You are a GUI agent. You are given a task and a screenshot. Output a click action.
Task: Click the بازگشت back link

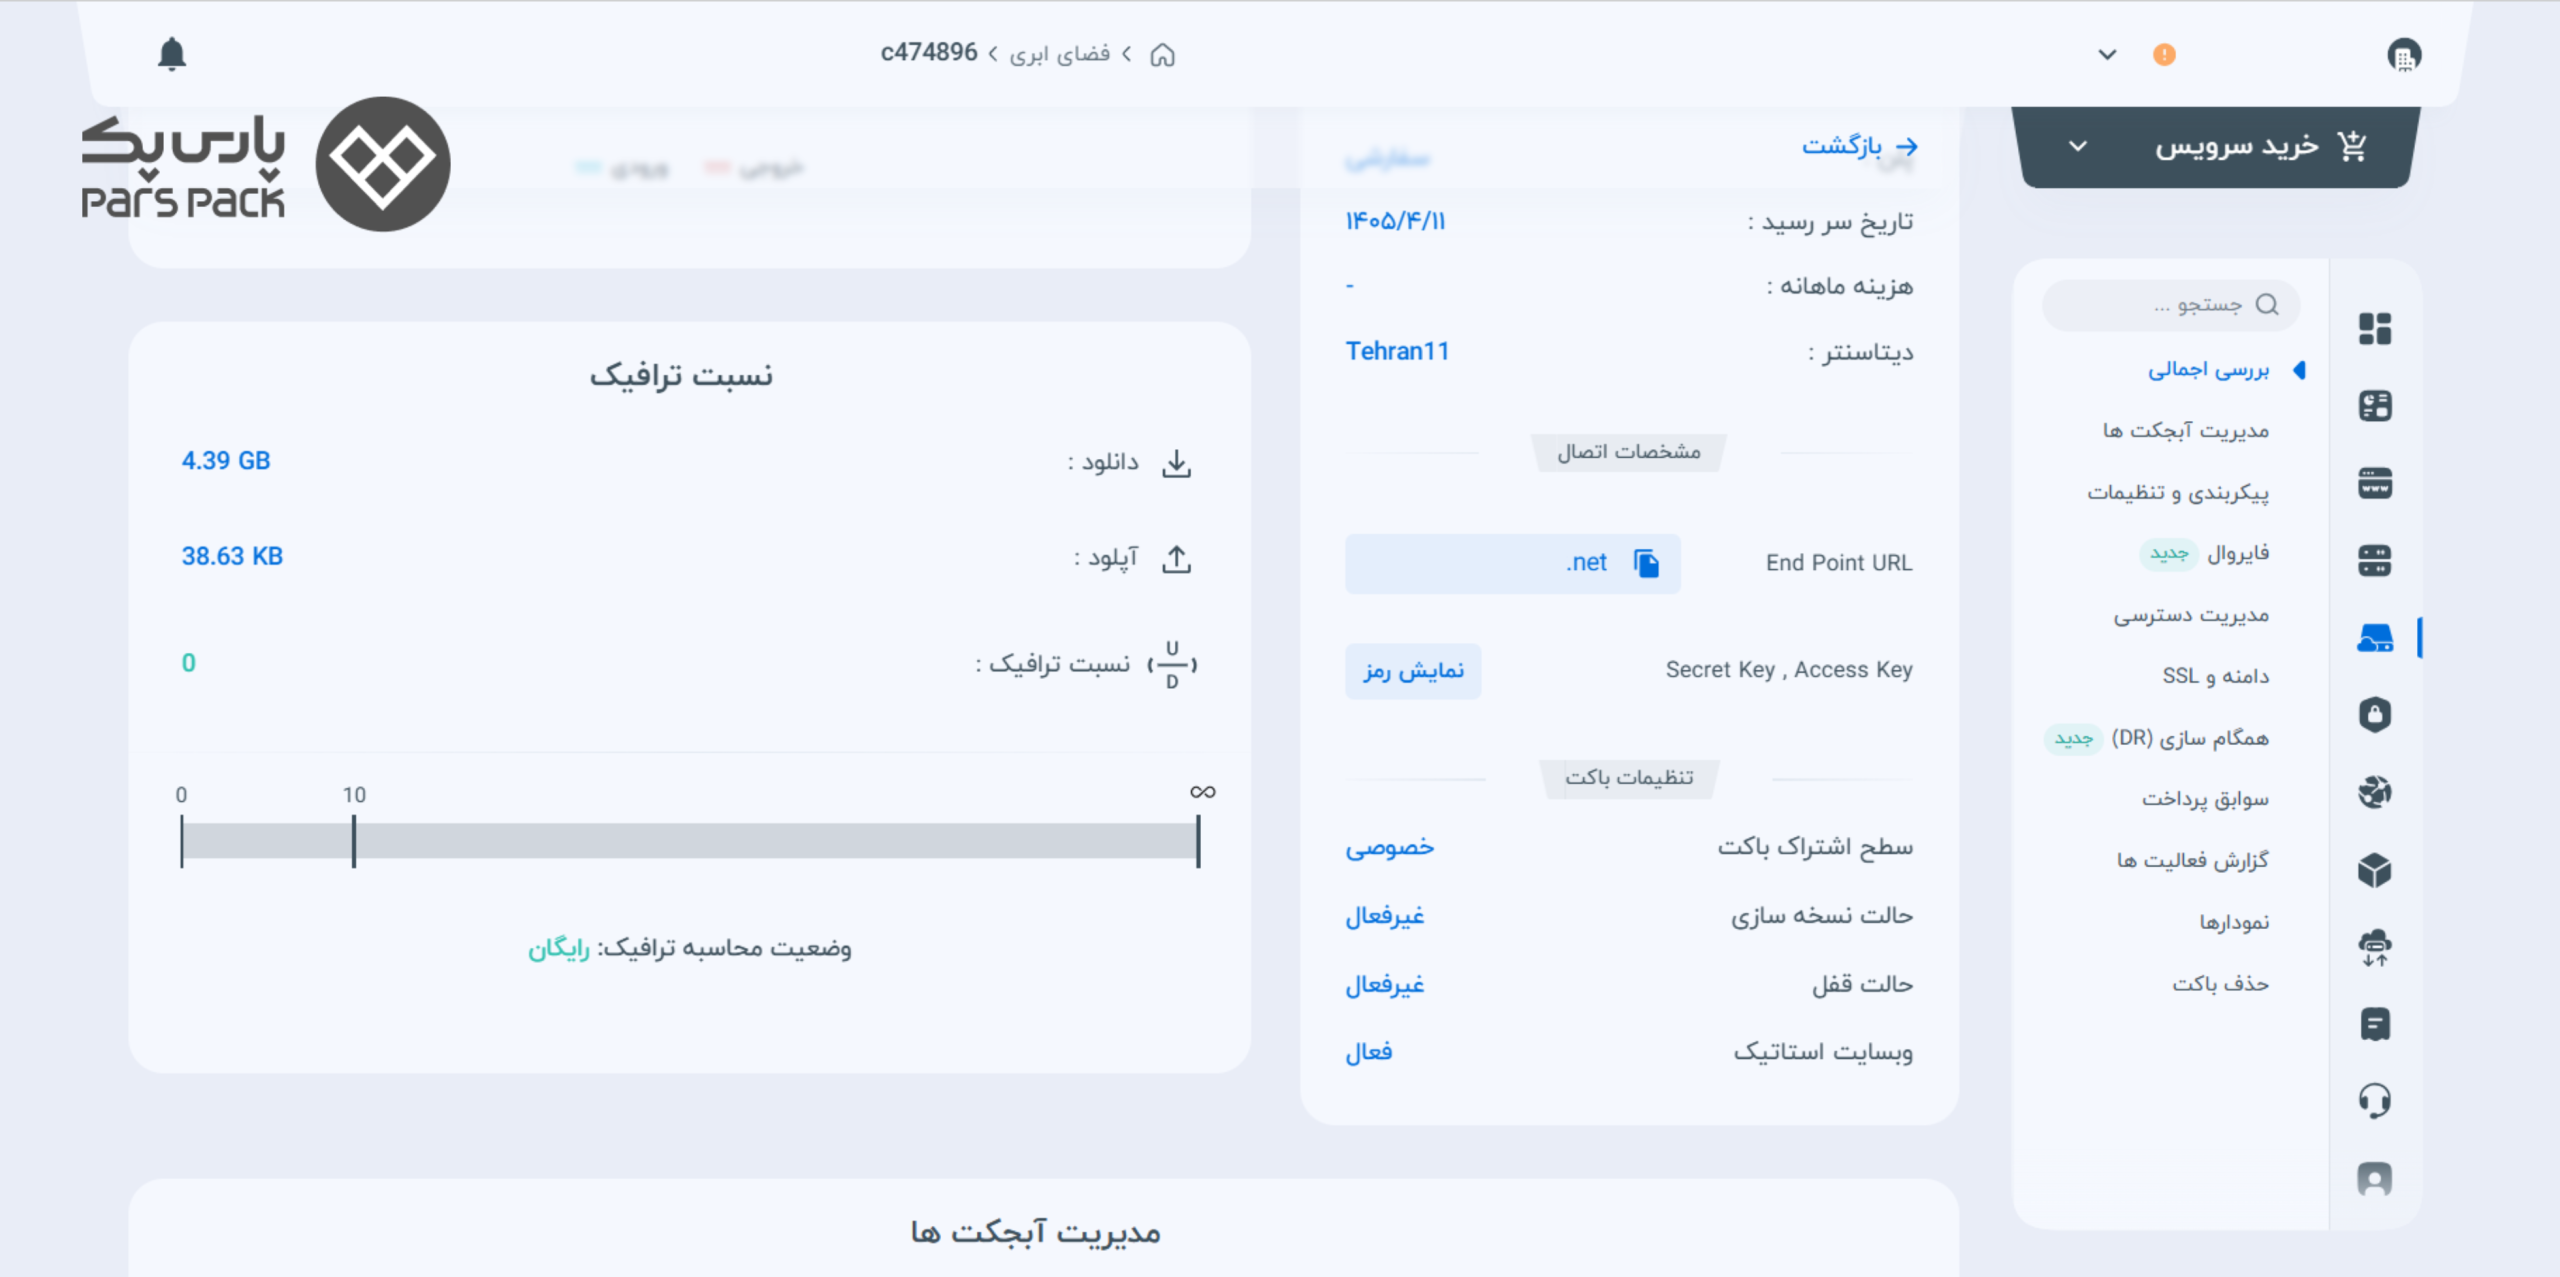pos(1859,146)
